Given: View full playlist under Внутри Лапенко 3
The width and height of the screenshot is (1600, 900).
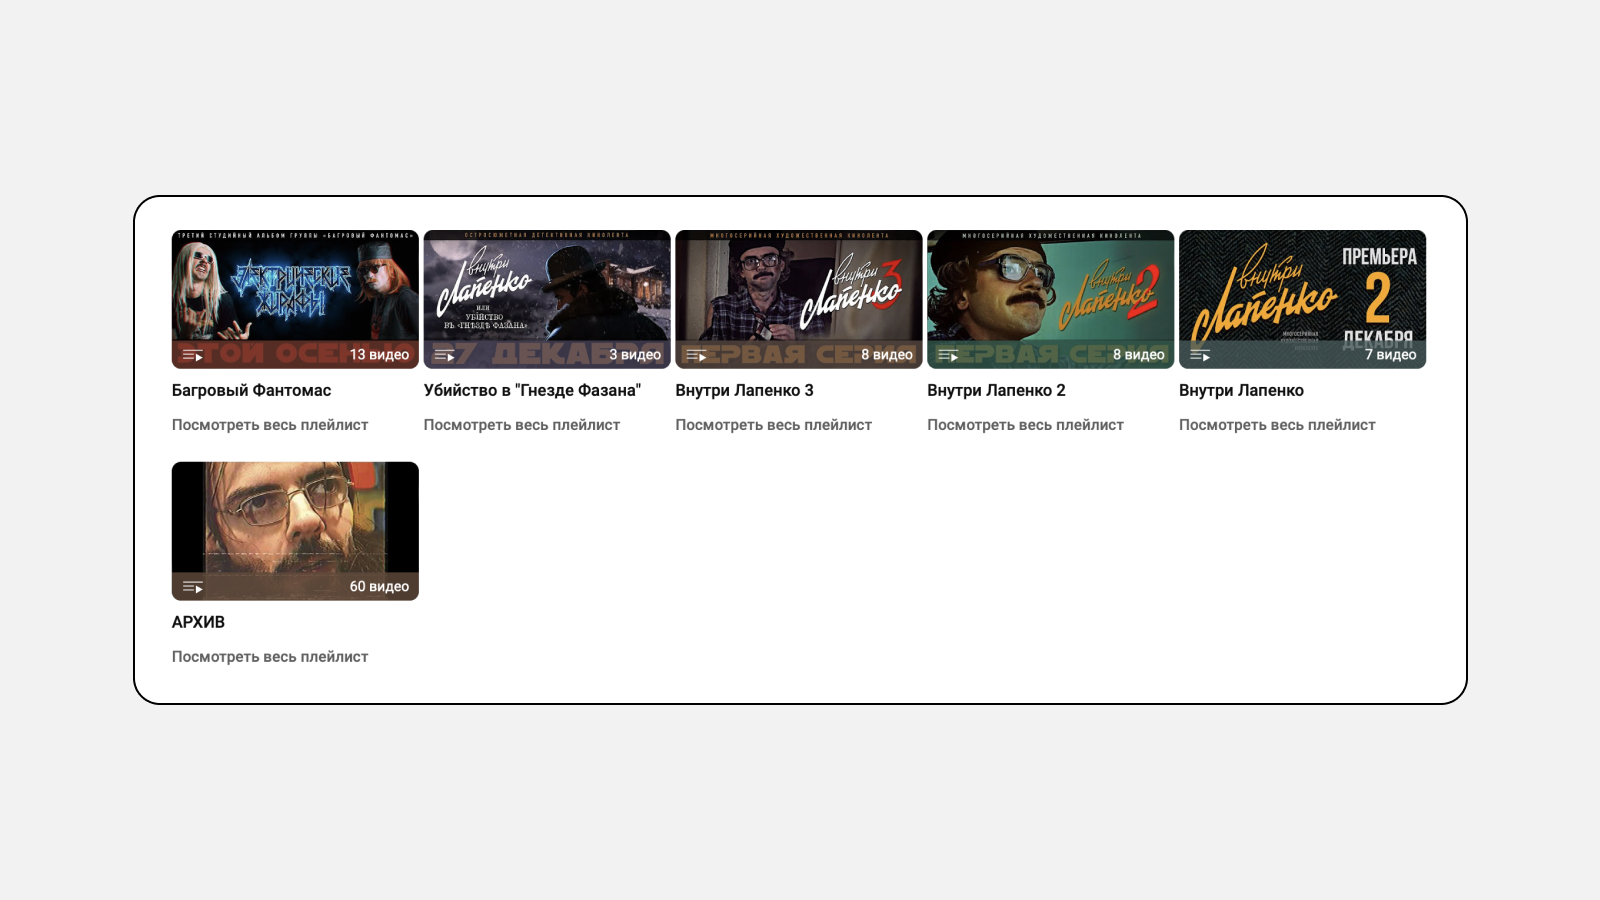Looking at the screenshot, I should pos(774,425).
